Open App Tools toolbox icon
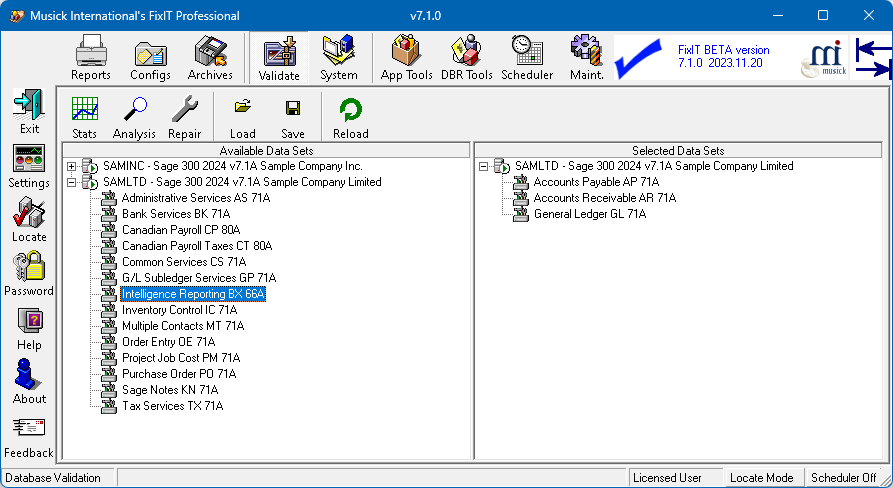This screenshot has height=488, width=893. [407, 58]
